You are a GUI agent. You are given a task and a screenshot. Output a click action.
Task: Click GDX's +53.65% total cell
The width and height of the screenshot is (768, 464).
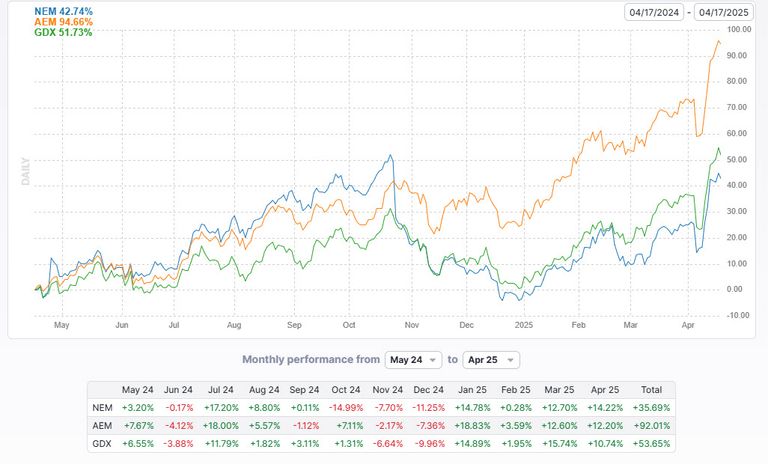coord(652,443)
